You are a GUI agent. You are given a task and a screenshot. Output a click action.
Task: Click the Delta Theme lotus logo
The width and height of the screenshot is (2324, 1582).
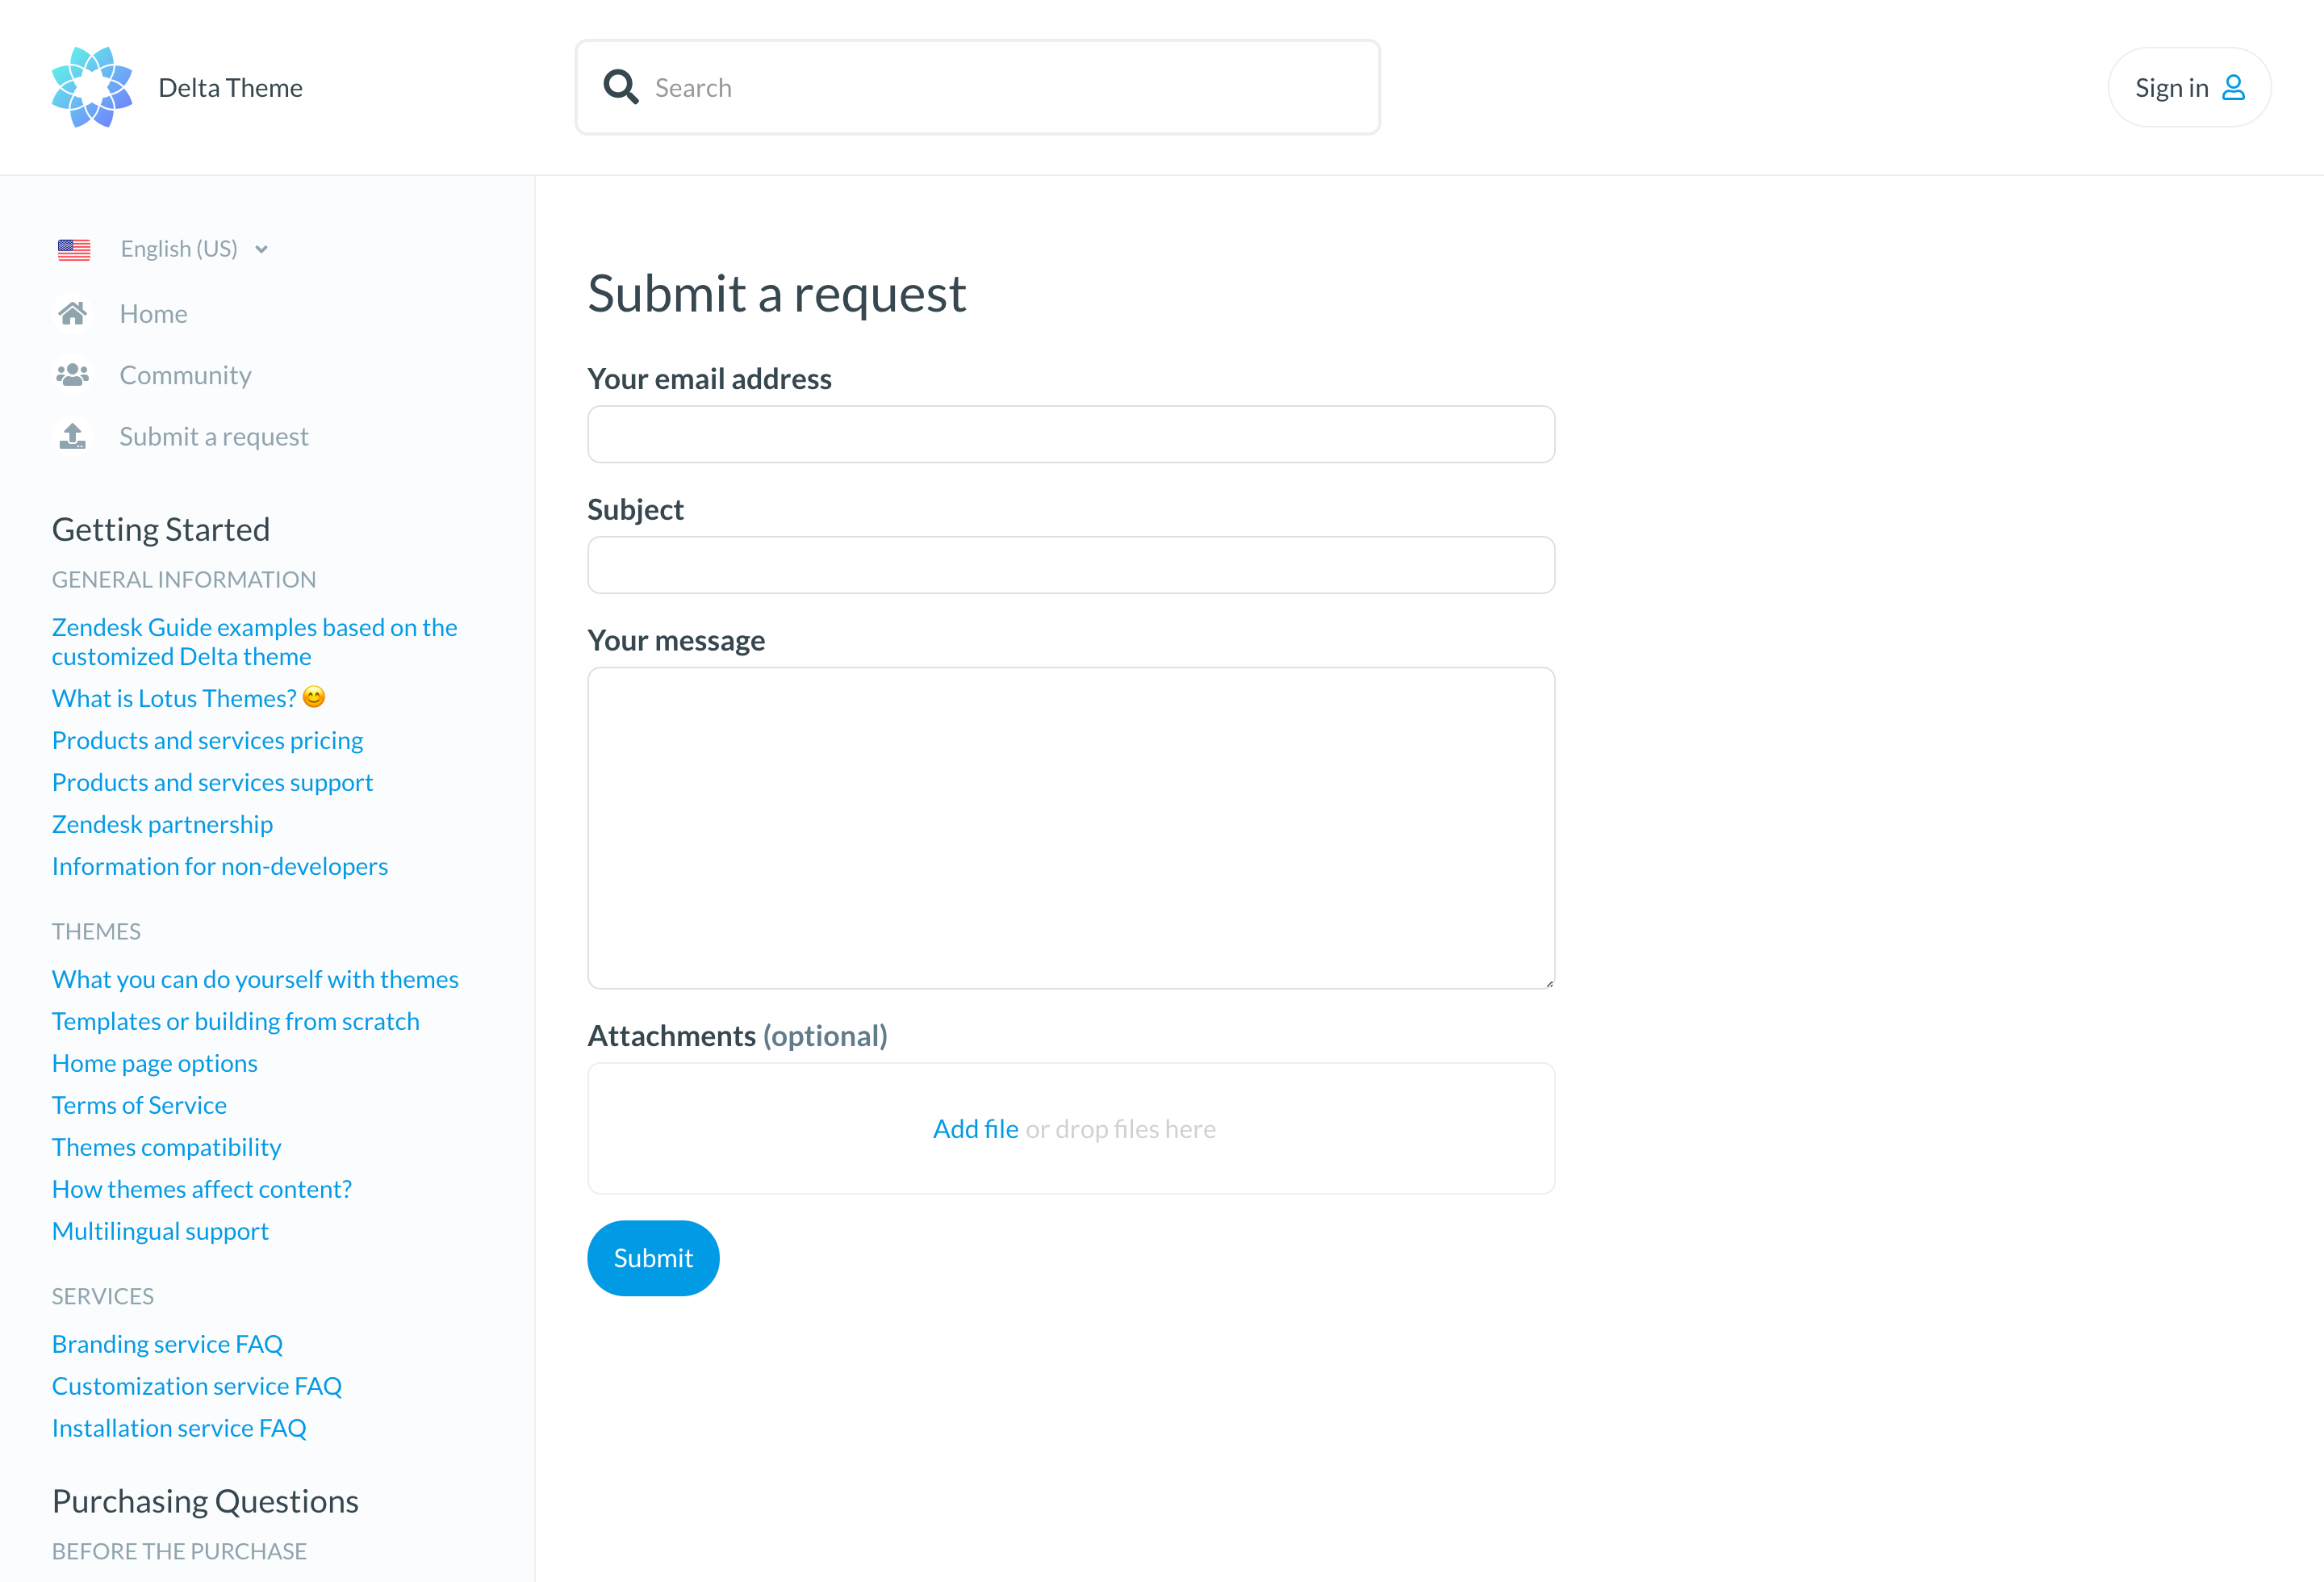click(x=92, y=87)
